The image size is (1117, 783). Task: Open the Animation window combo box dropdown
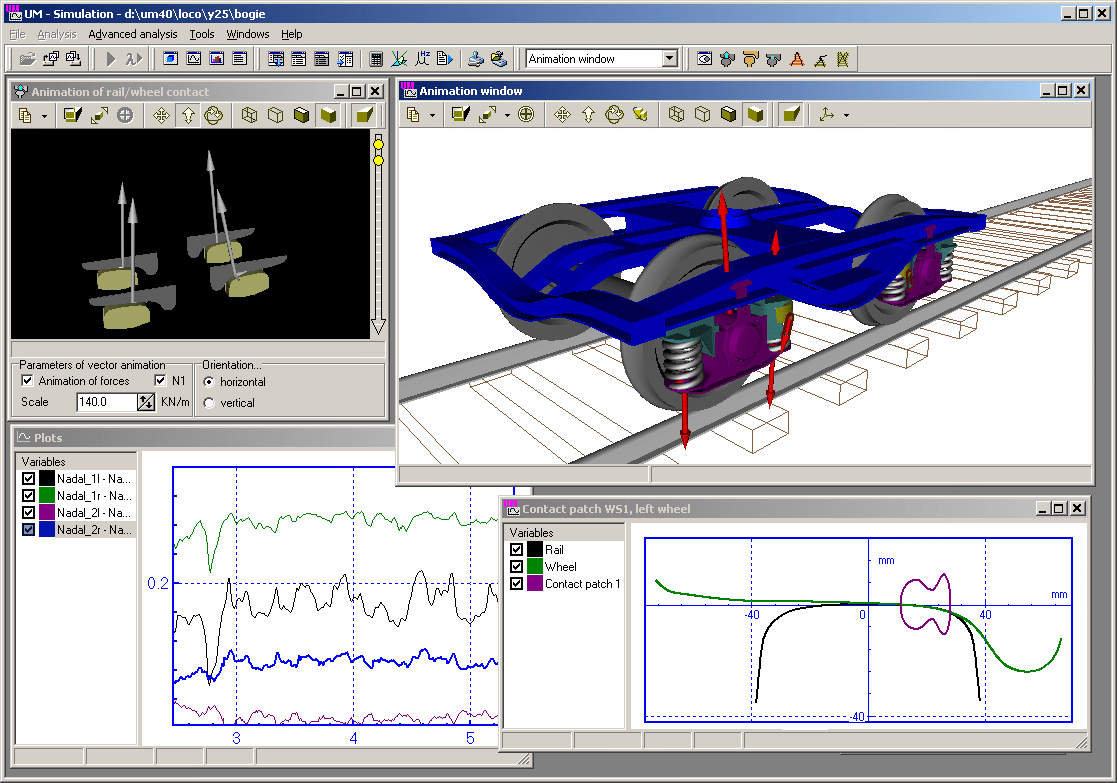point(670,59)
